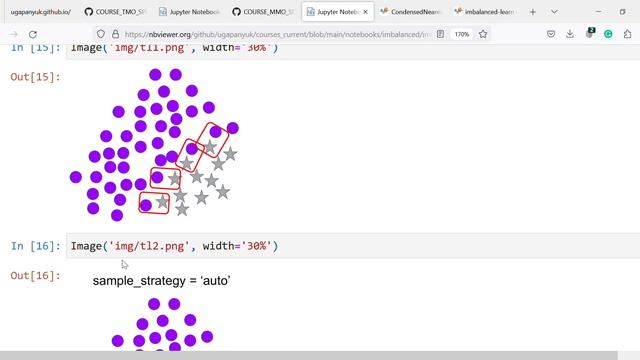This screenshot has height=360, width=640.
Task: Open the downloads panel
Action: [x=570, y=34]
